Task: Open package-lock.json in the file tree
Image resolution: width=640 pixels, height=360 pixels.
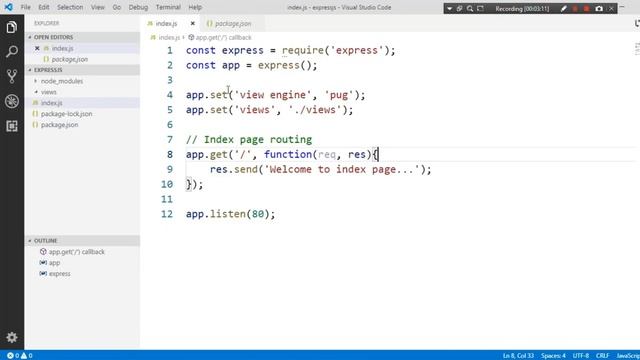Action: tap(67, 114)
